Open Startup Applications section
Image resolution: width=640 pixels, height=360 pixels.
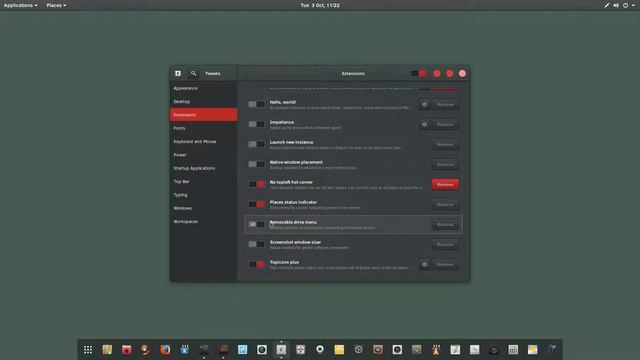click(203, 168)
